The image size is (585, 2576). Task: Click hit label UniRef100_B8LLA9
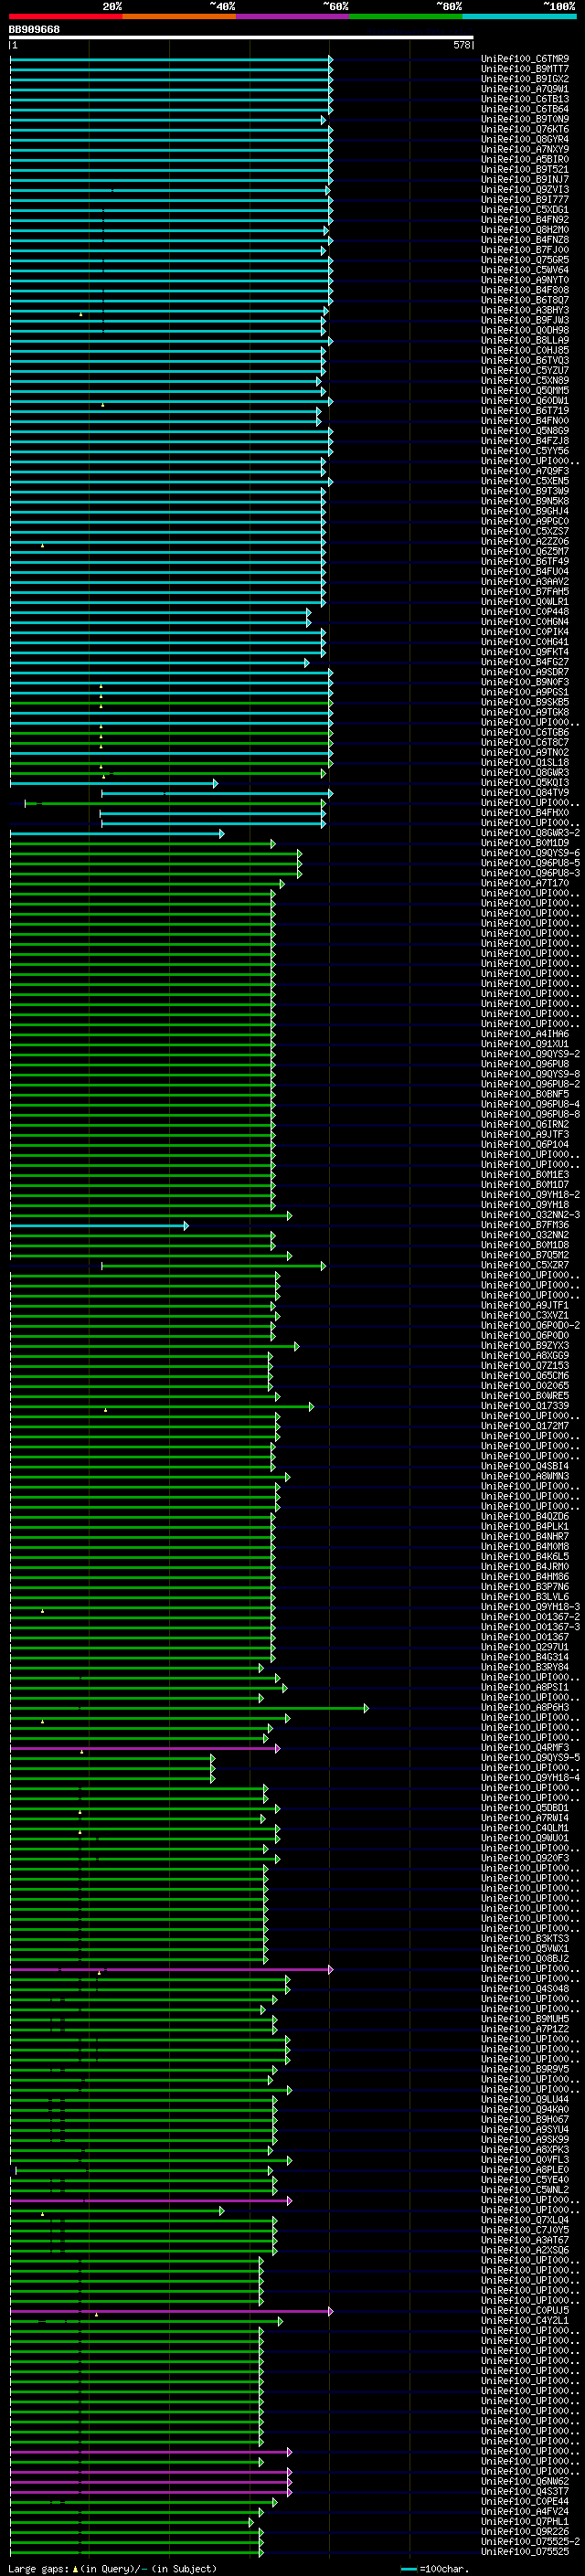click(x=525, y=340)
